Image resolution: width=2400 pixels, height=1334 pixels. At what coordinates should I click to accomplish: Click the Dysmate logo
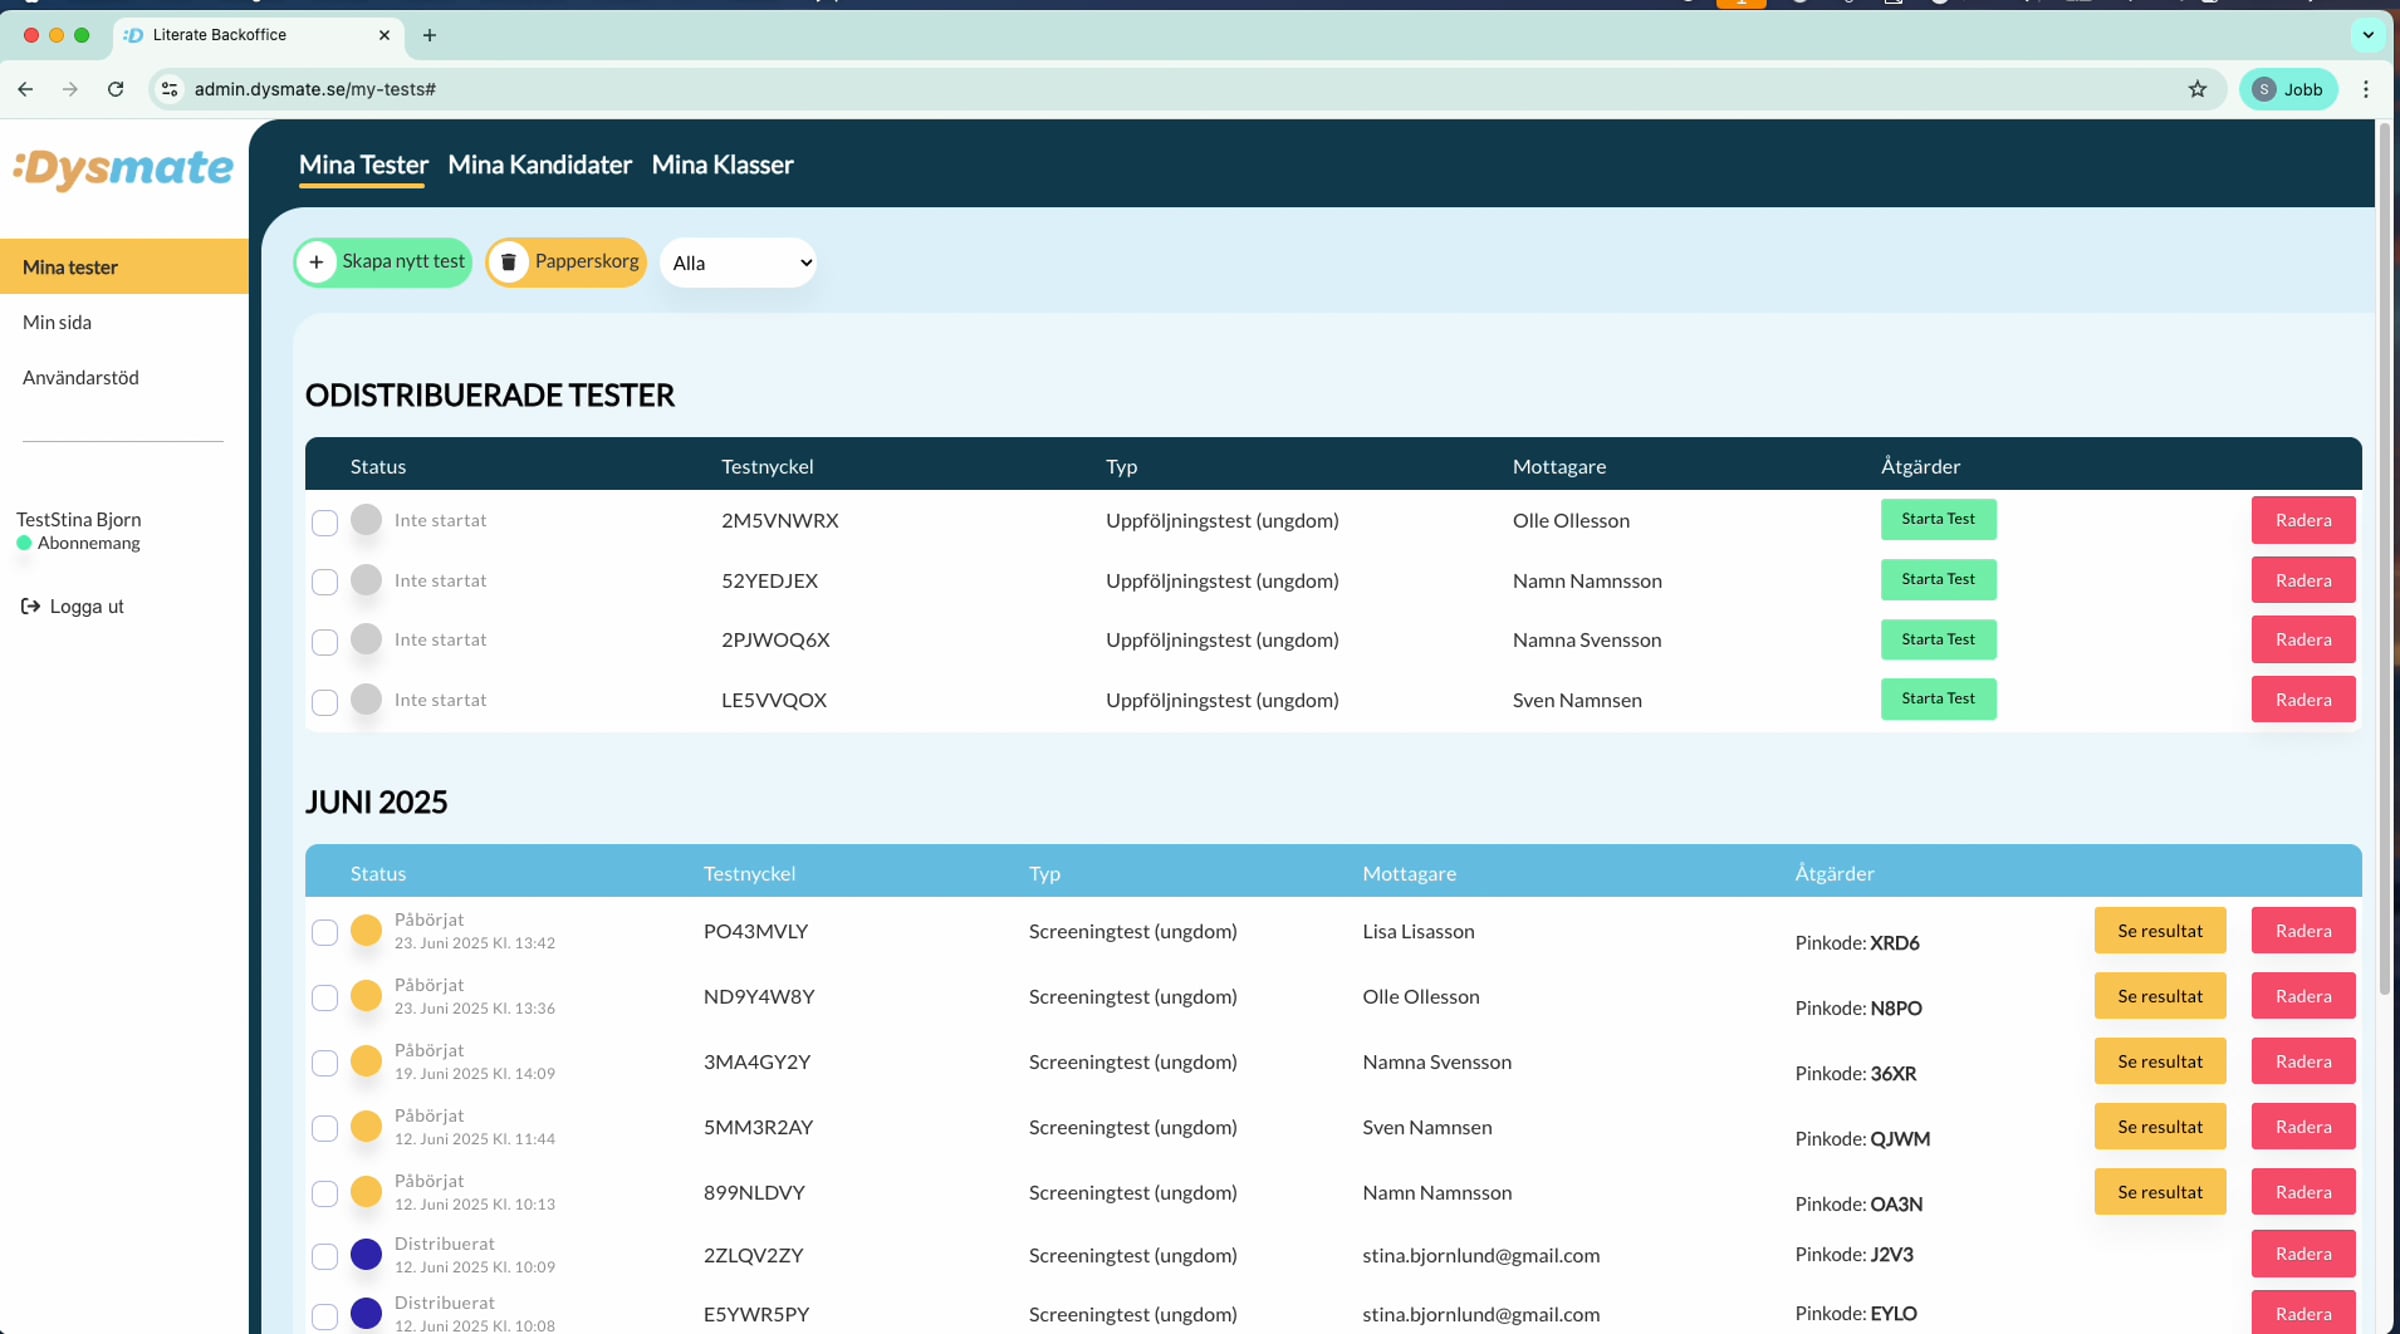(x=123, y=169)
